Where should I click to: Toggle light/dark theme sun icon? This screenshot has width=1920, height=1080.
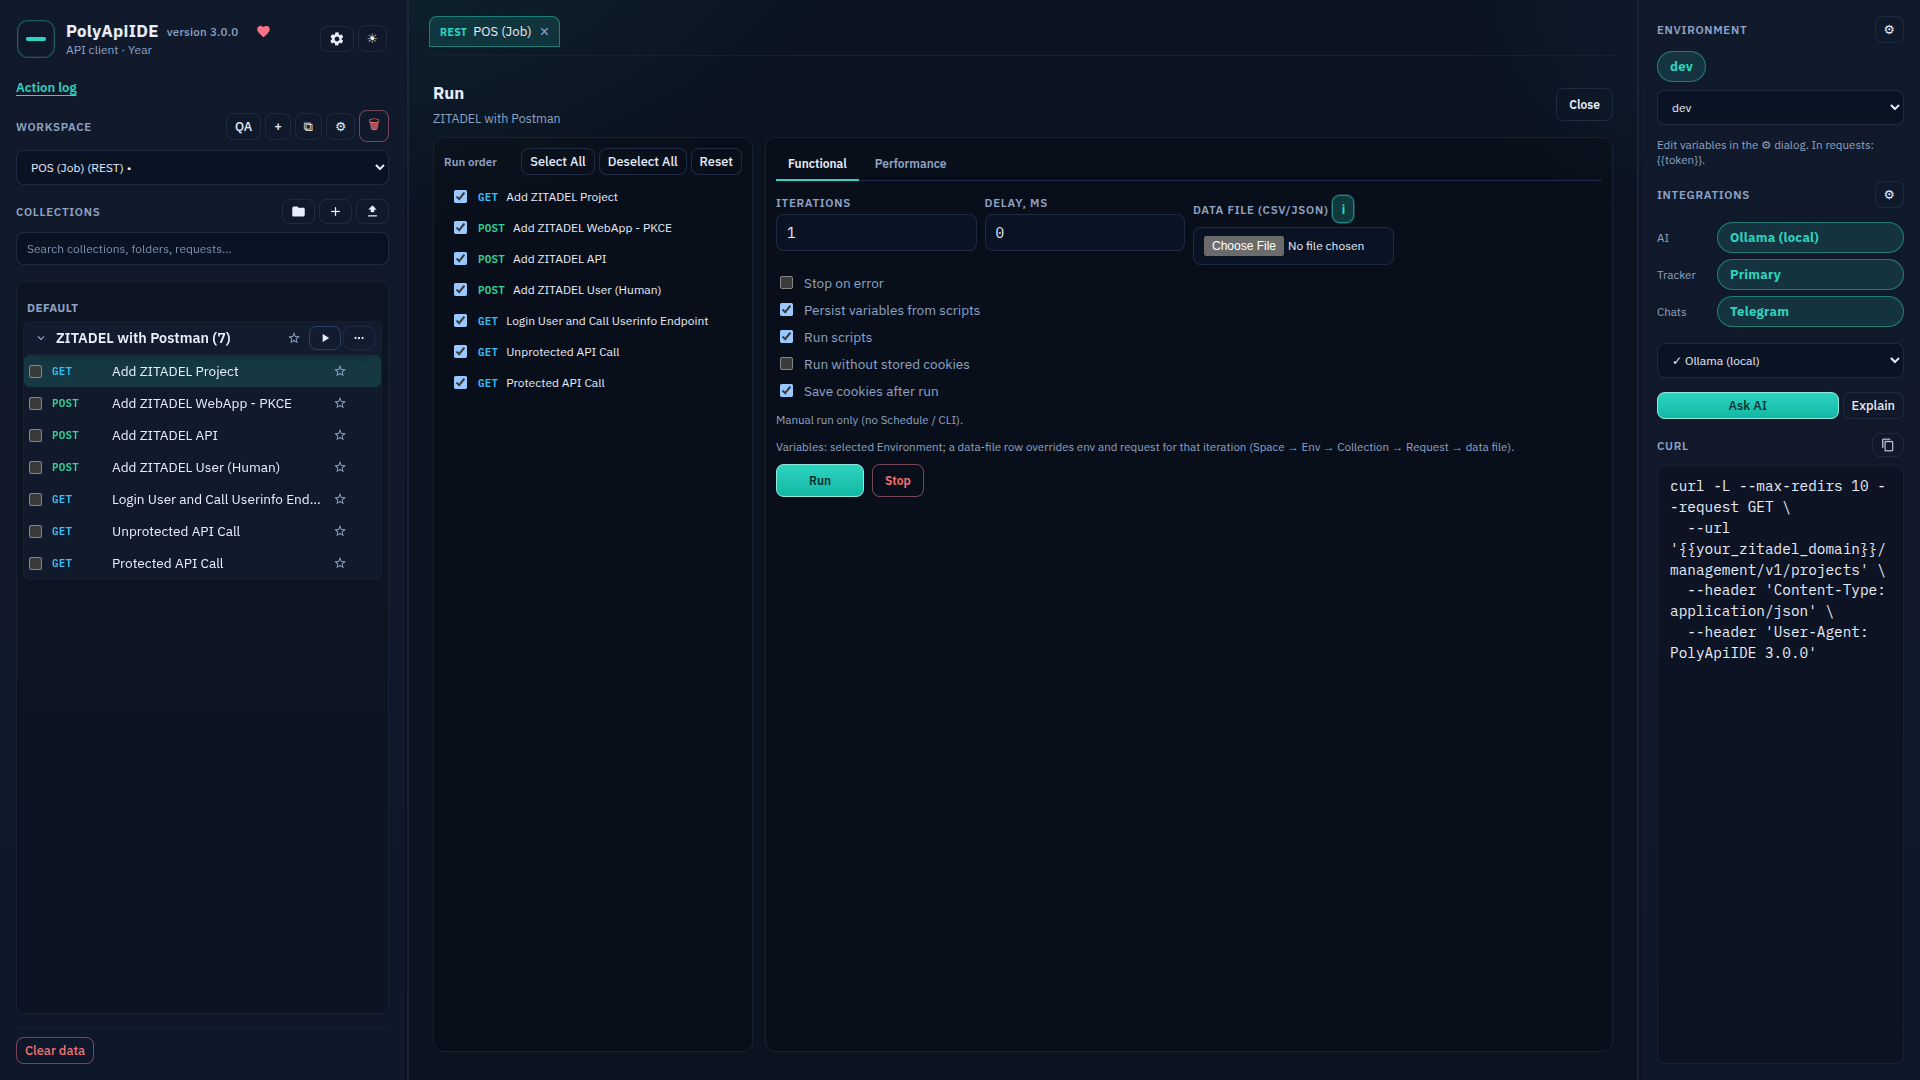(372, 39)
